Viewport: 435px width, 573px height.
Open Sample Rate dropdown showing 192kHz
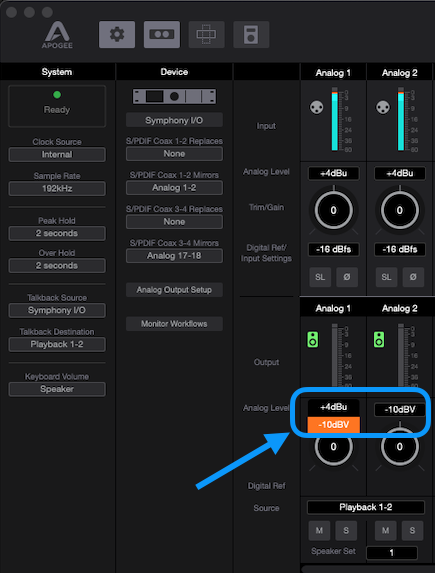click(x=57, y=189)
